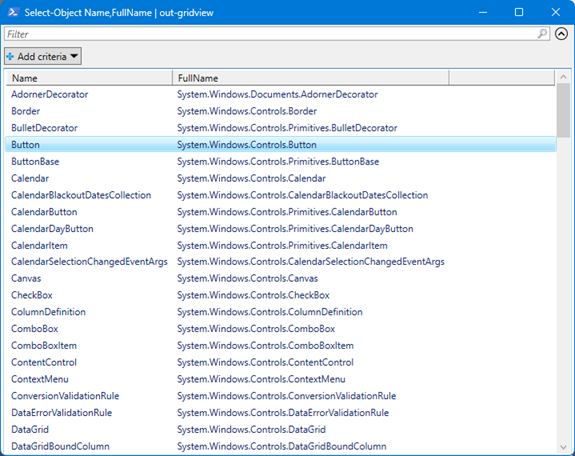
Task: Select the CalendarBlackoutDatesCollection row
Action: point(281,195)
